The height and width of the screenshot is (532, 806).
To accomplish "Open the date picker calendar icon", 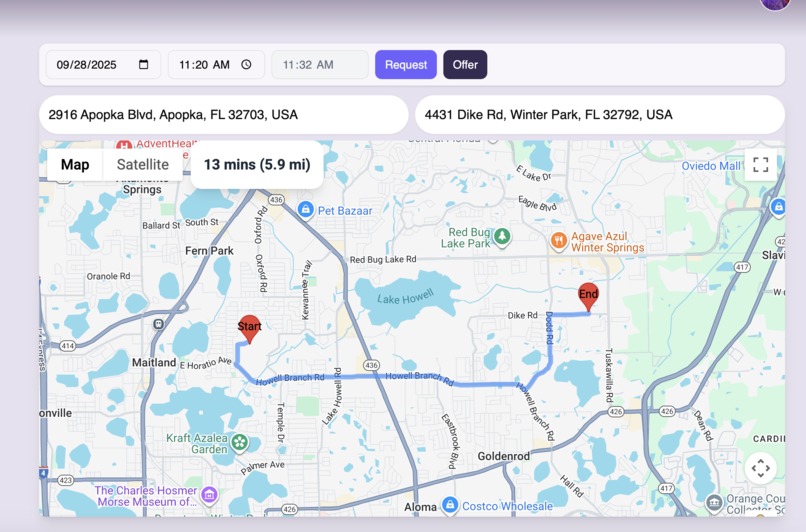I will (143, 64).
